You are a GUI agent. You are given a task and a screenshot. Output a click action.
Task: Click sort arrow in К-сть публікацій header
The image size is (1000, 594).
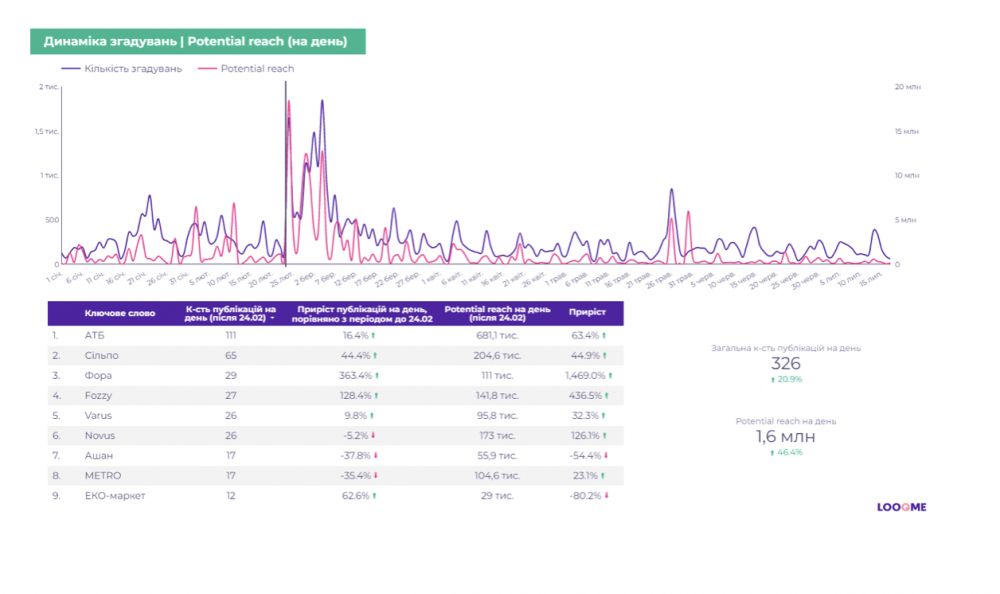coord(272,318)
